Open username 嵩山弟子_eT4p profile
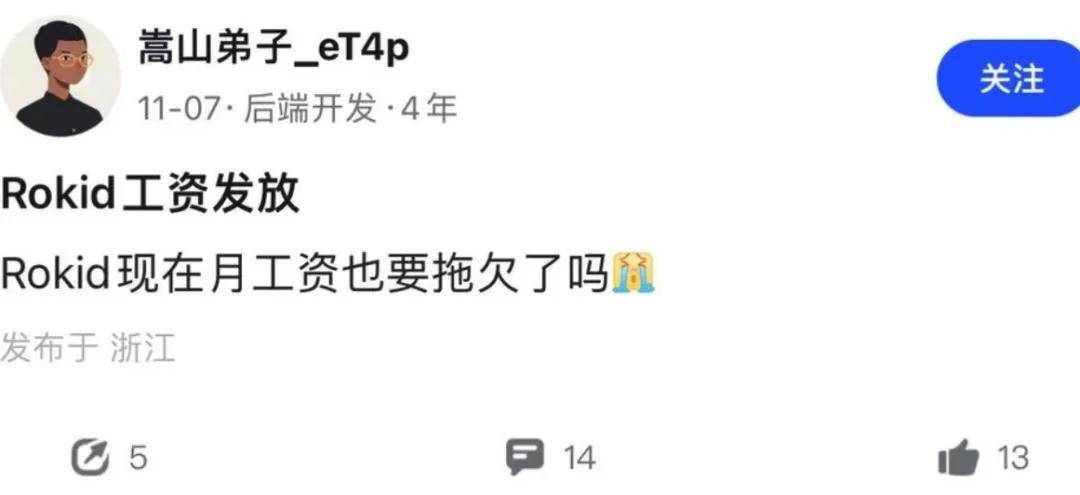This screenshot has height=495, width=1080. tap(273, 49)
